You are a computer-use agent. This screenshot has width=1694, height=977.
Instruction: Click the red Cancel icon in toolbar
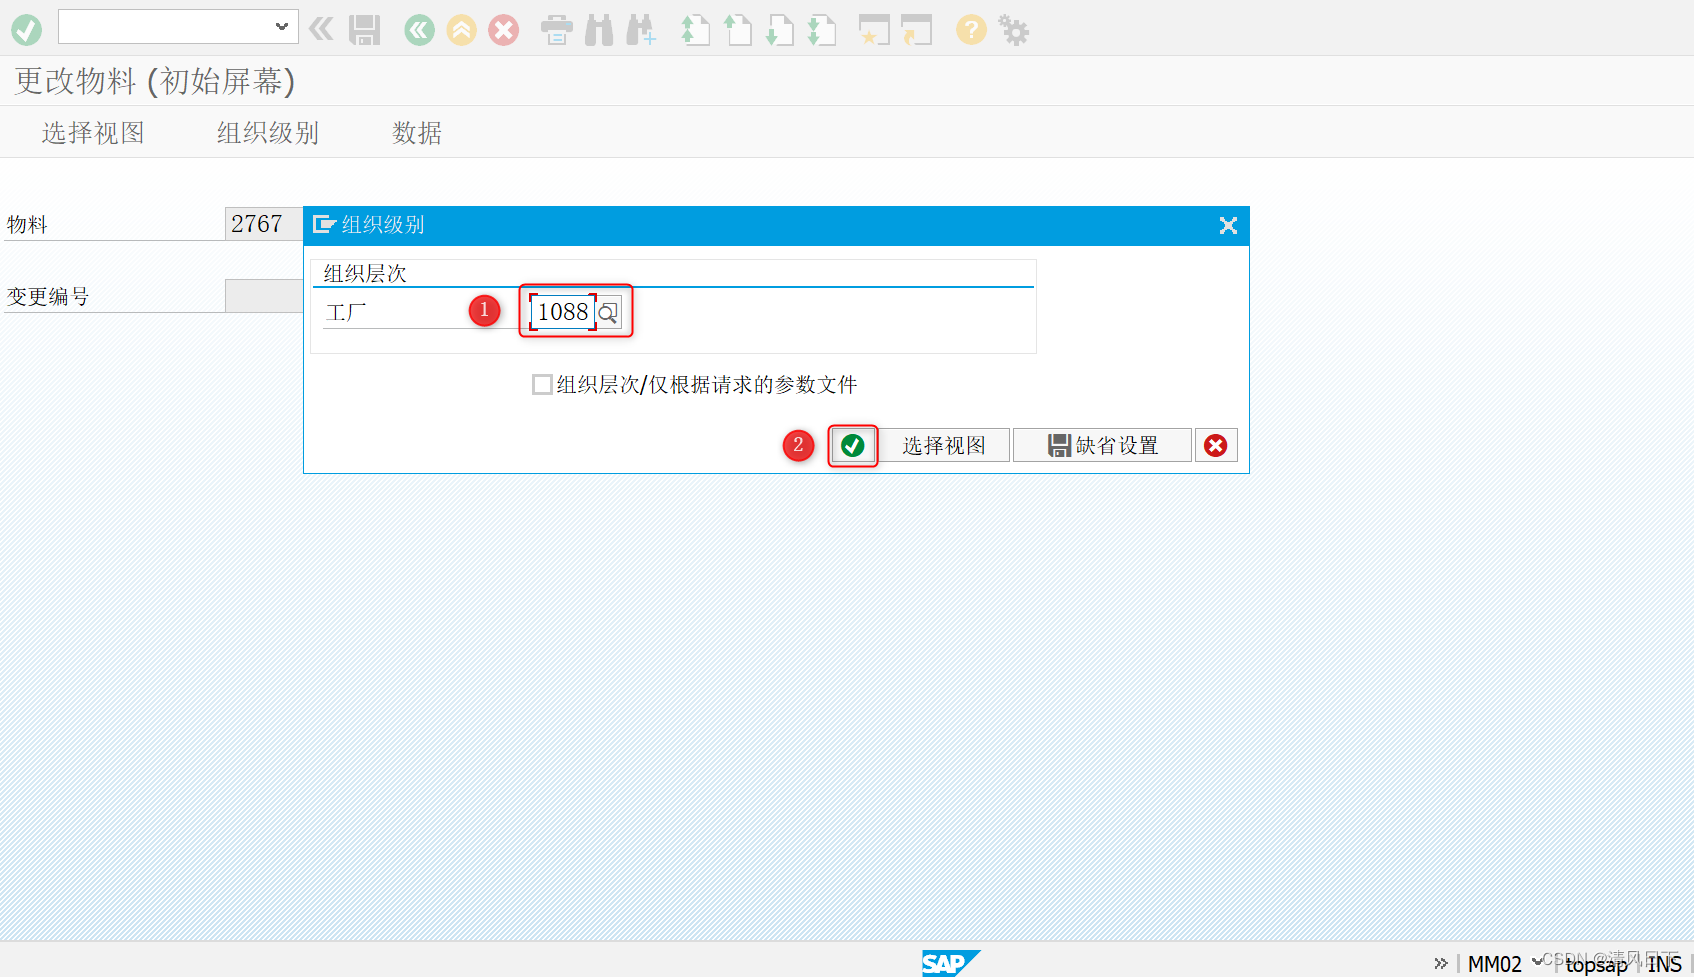(x=504, y=30)
